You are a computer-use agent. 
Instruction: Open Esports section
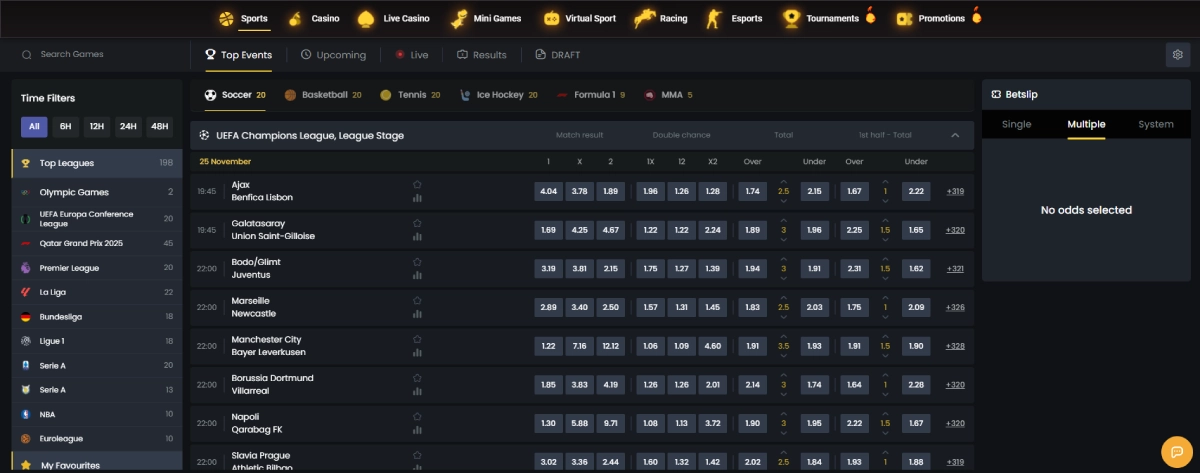(733, 18)
